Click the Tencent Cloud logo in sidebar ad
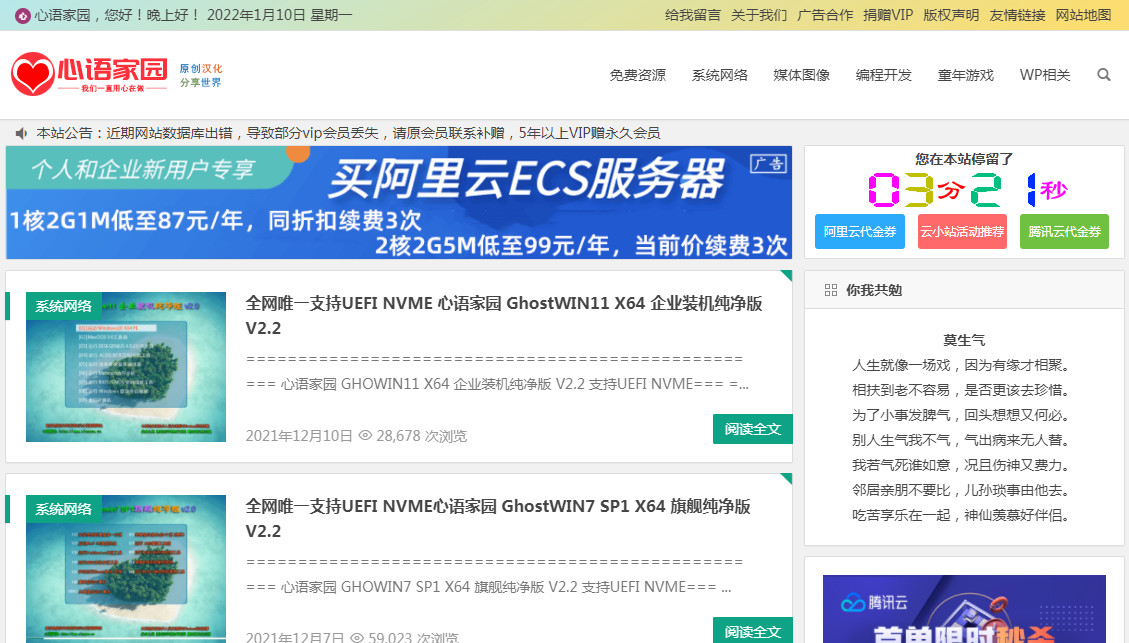This screenshot has width=1129, height=643. coord(874,603)
